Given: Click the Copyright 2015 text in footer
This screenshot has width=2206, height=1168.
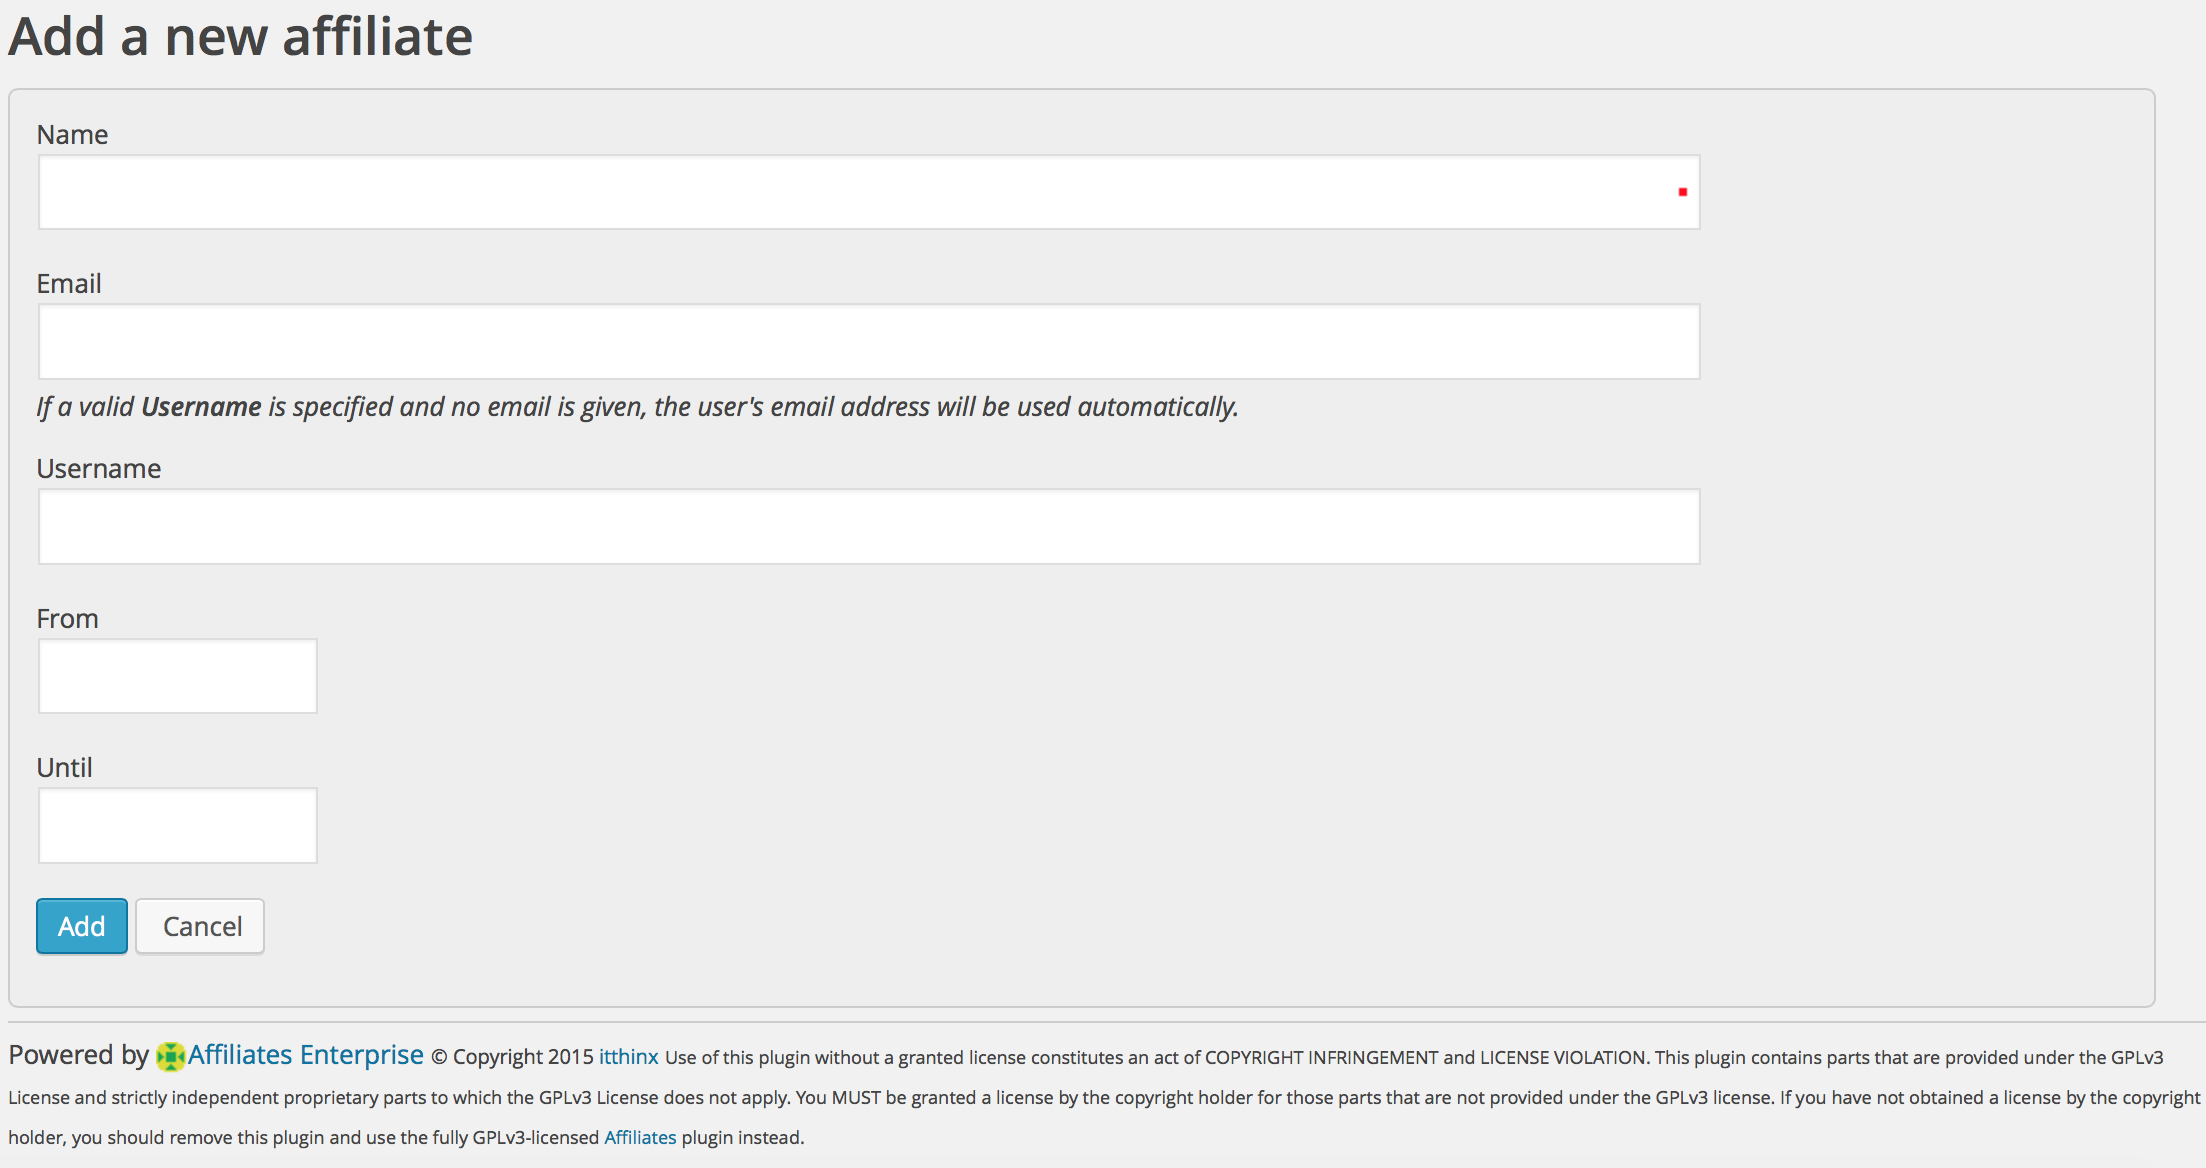Looking at the screenshot, I should pos(512,1057).
